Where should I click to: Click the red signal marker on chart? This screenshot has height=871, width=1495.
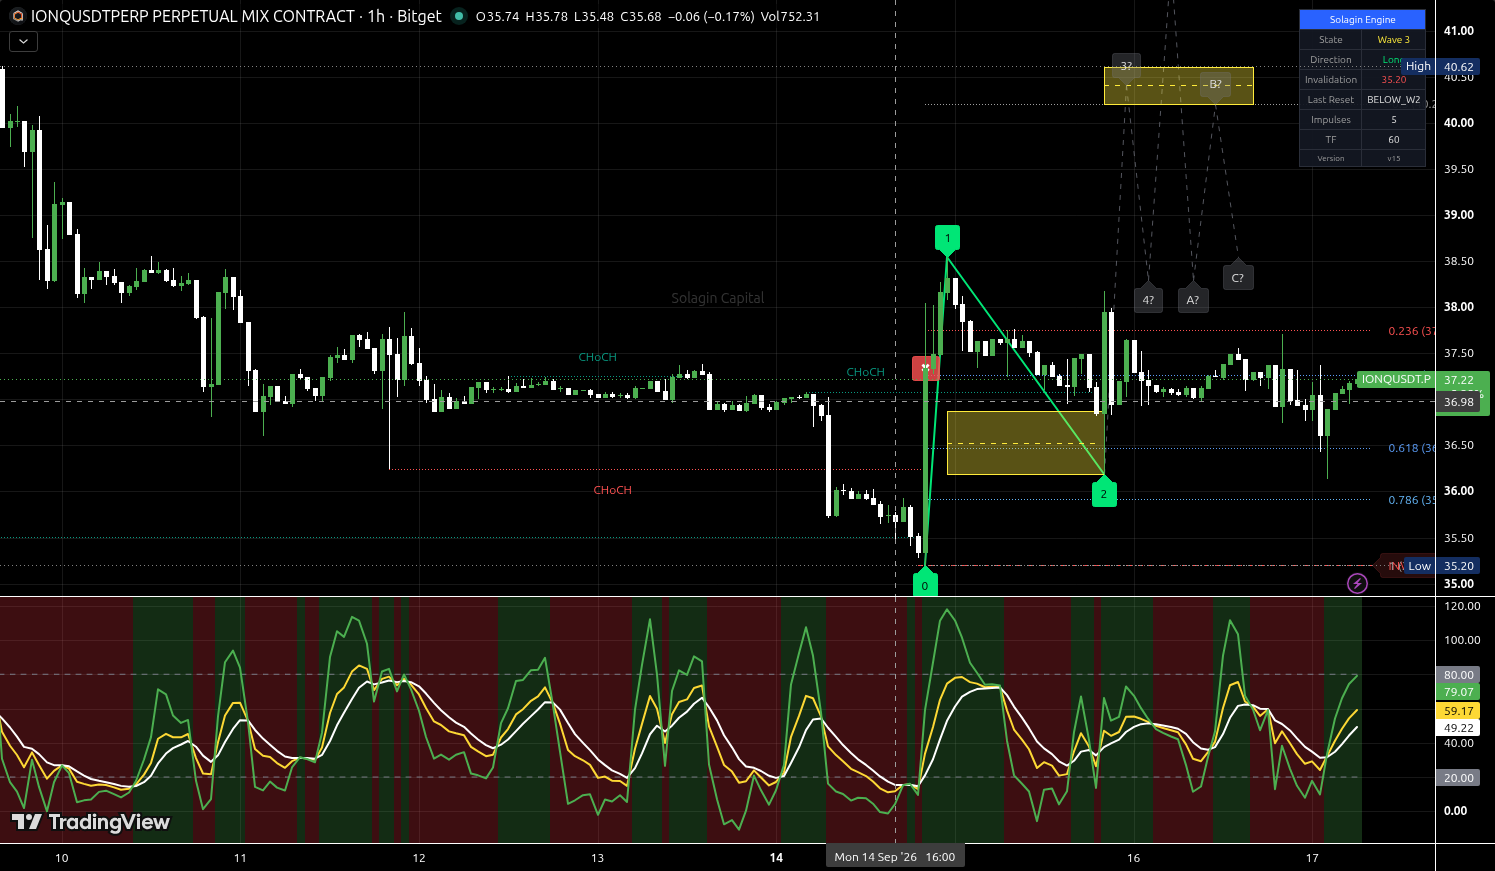pos(925,369)
